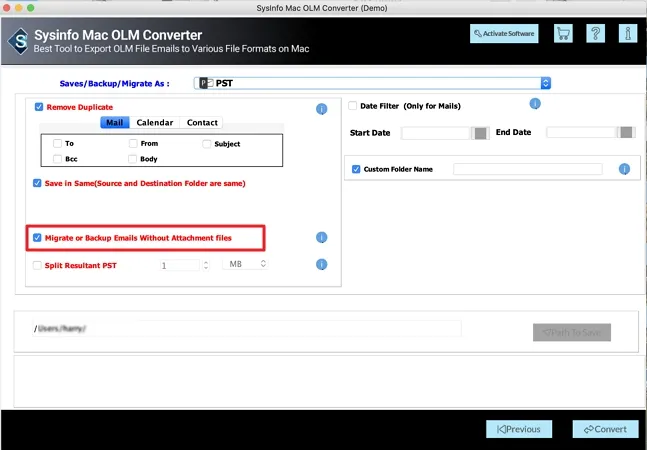Open the question mark help icon
This screenshot has width=647, height=450.
[x=595, y=33]
